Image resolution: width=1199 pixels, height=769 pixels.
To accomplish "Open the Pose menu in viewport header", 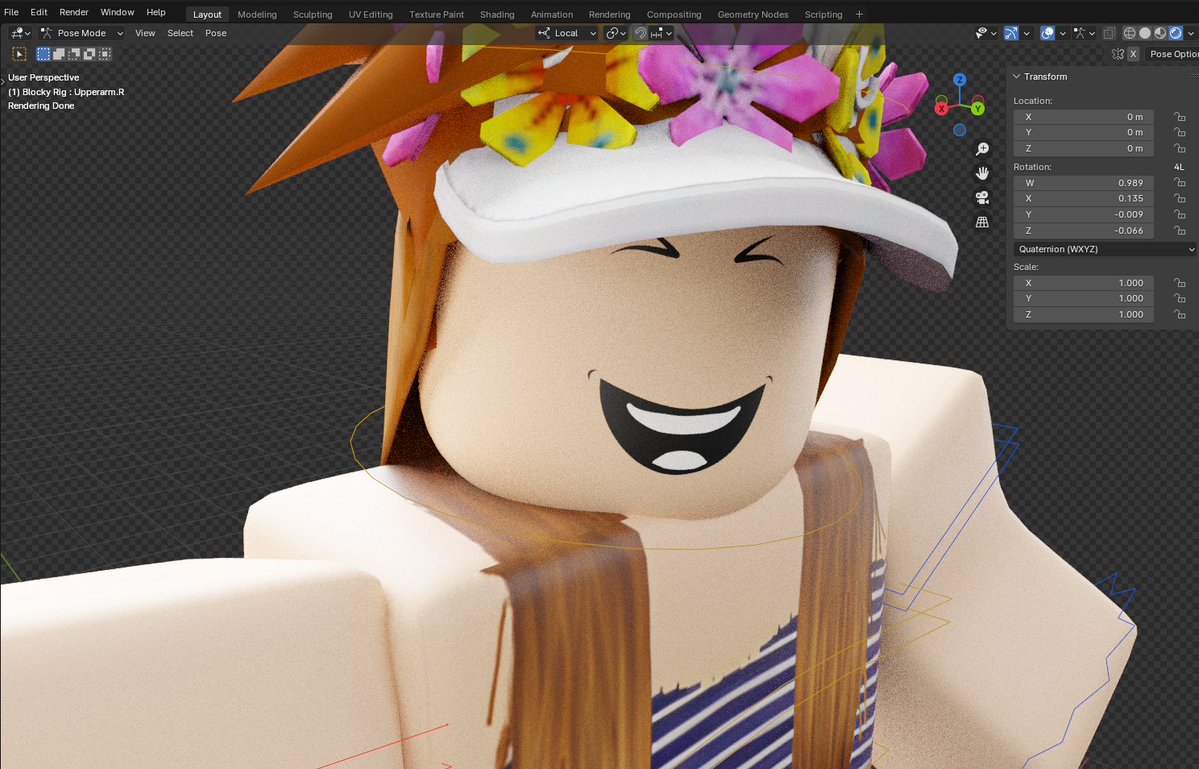I will pyautogui.click(x=216, y=33).
